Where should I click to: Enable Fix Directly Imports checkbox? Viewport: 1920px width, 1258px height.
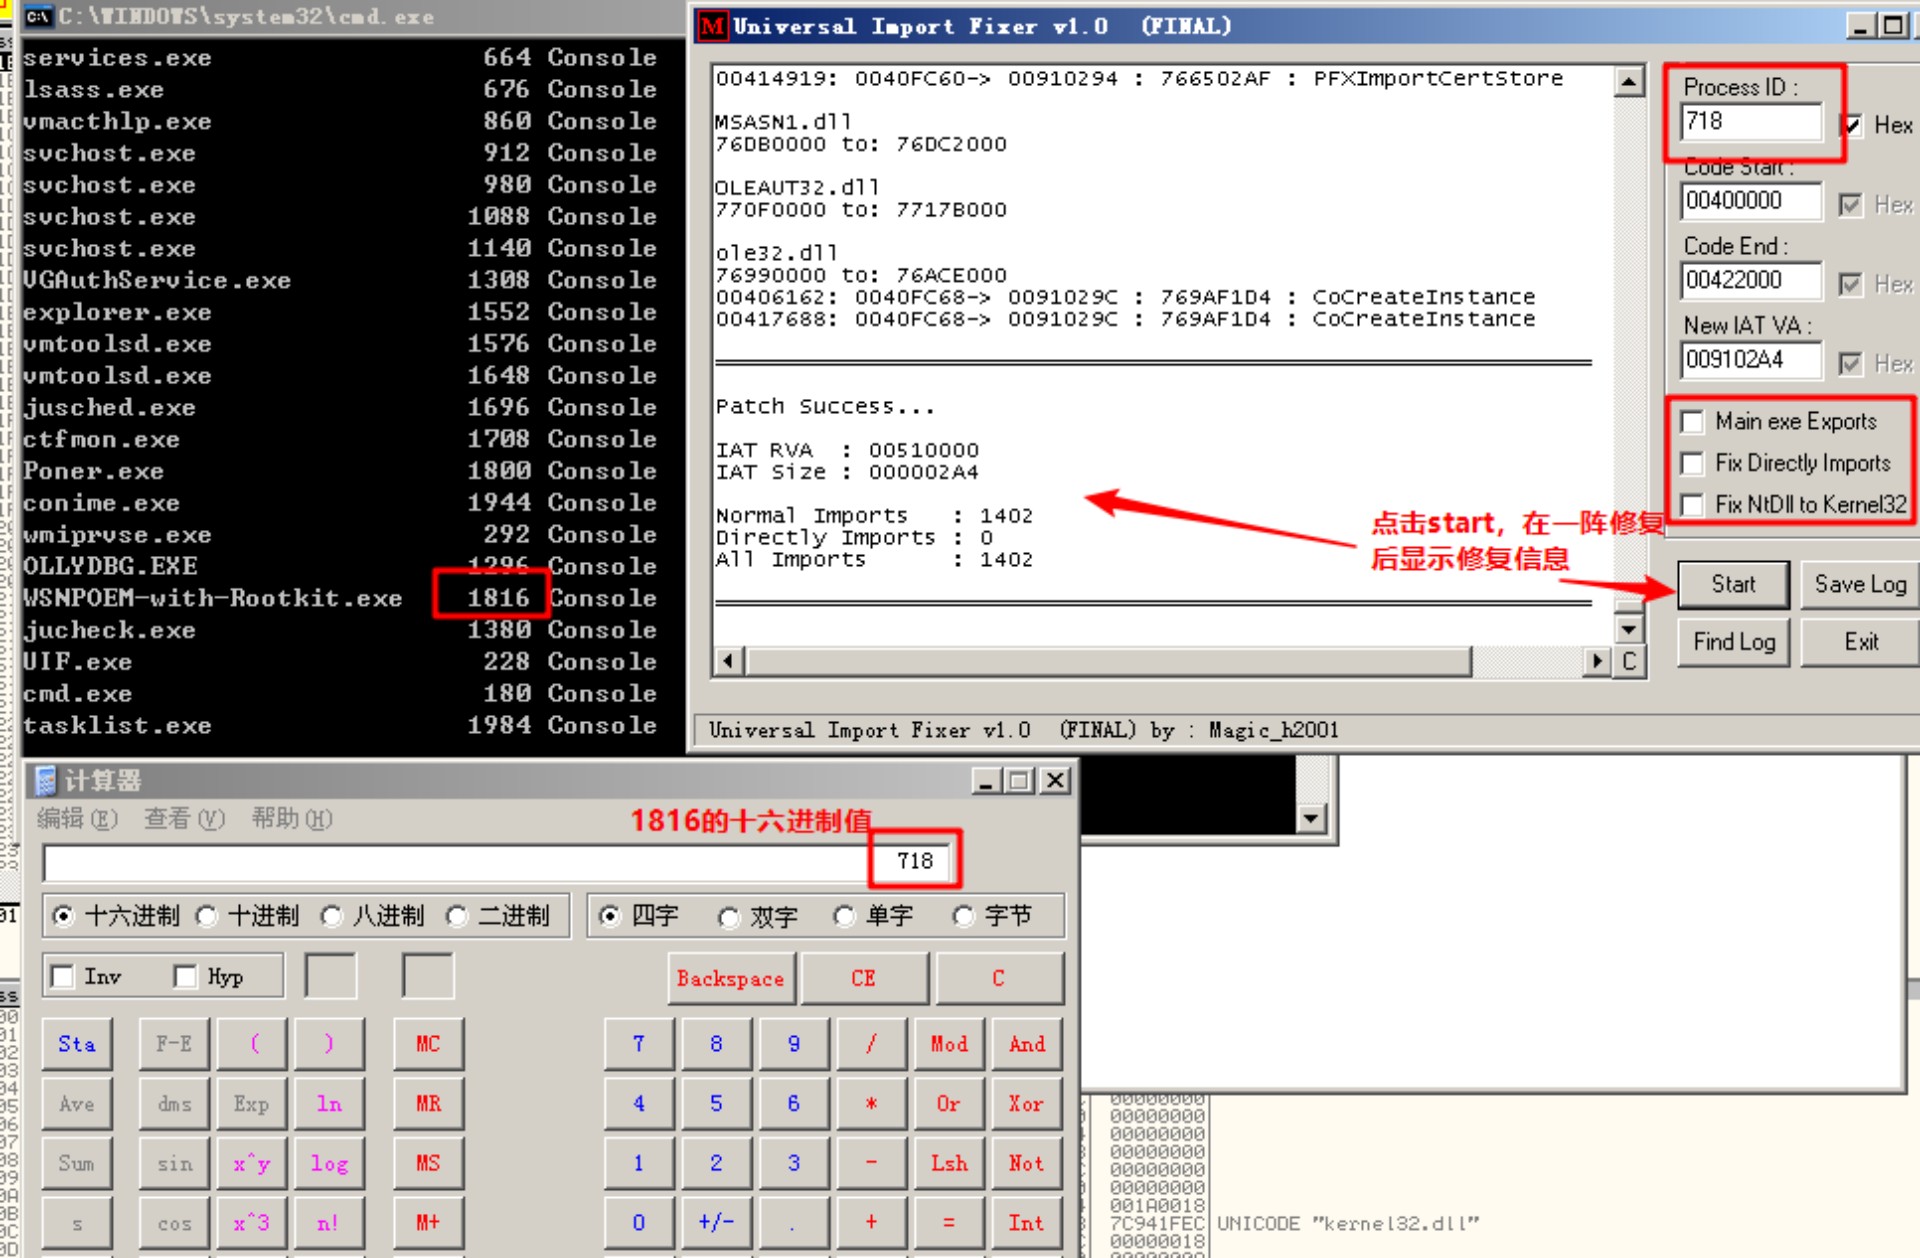(x=1693, y=463)
